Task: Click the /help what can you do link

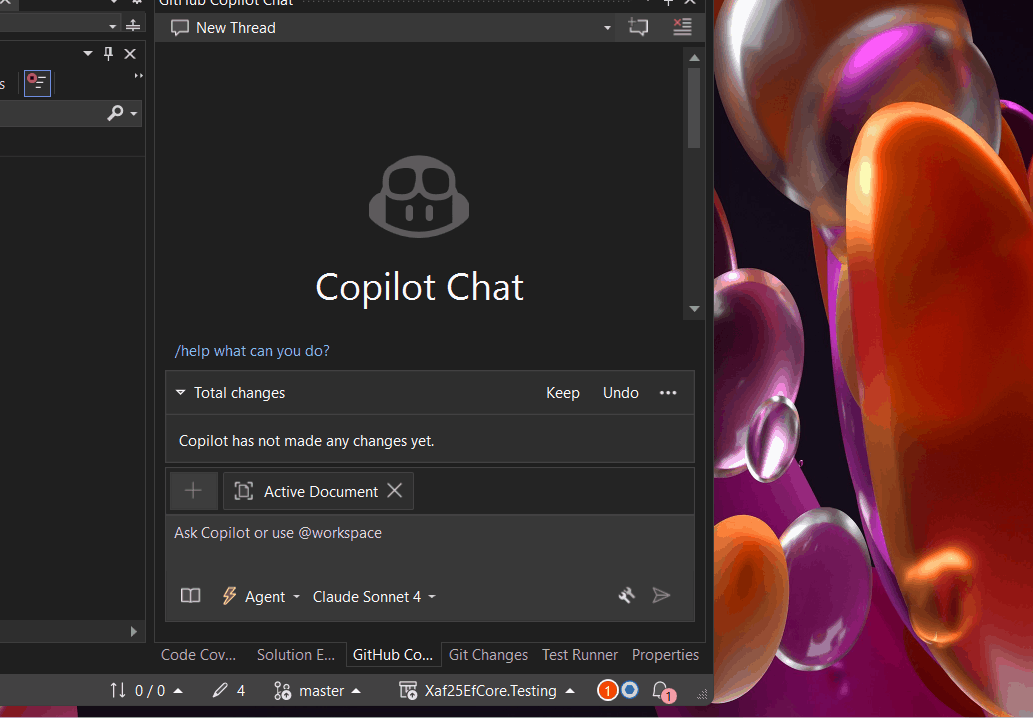Action: (252, 350)
